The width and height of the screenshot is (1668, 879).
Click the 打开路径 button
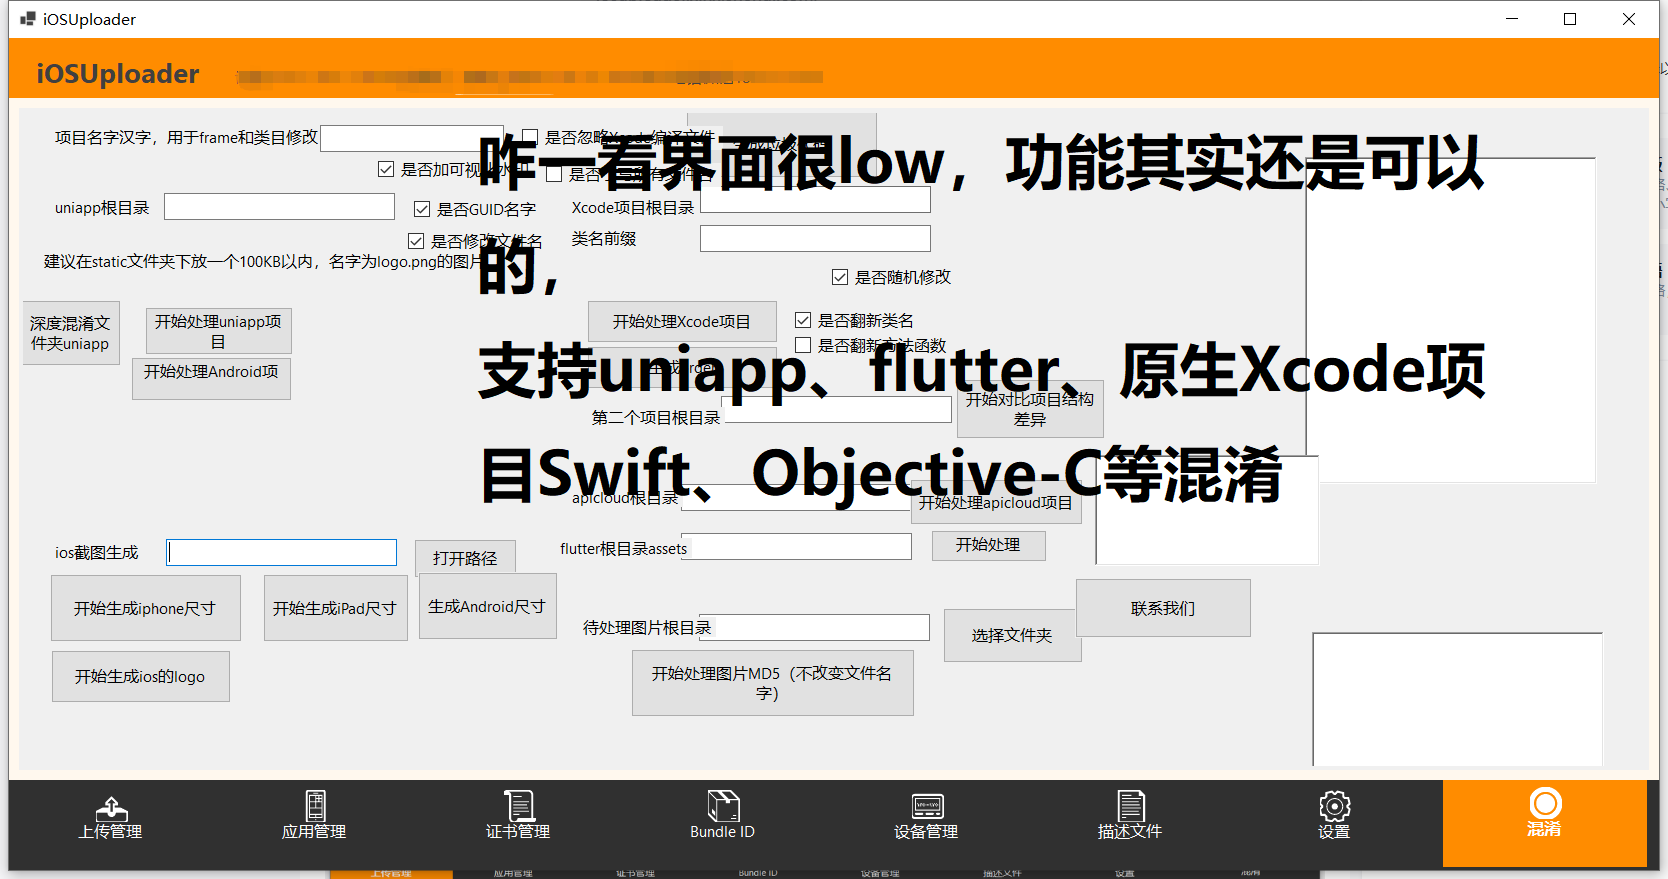[x=465, y=558]
